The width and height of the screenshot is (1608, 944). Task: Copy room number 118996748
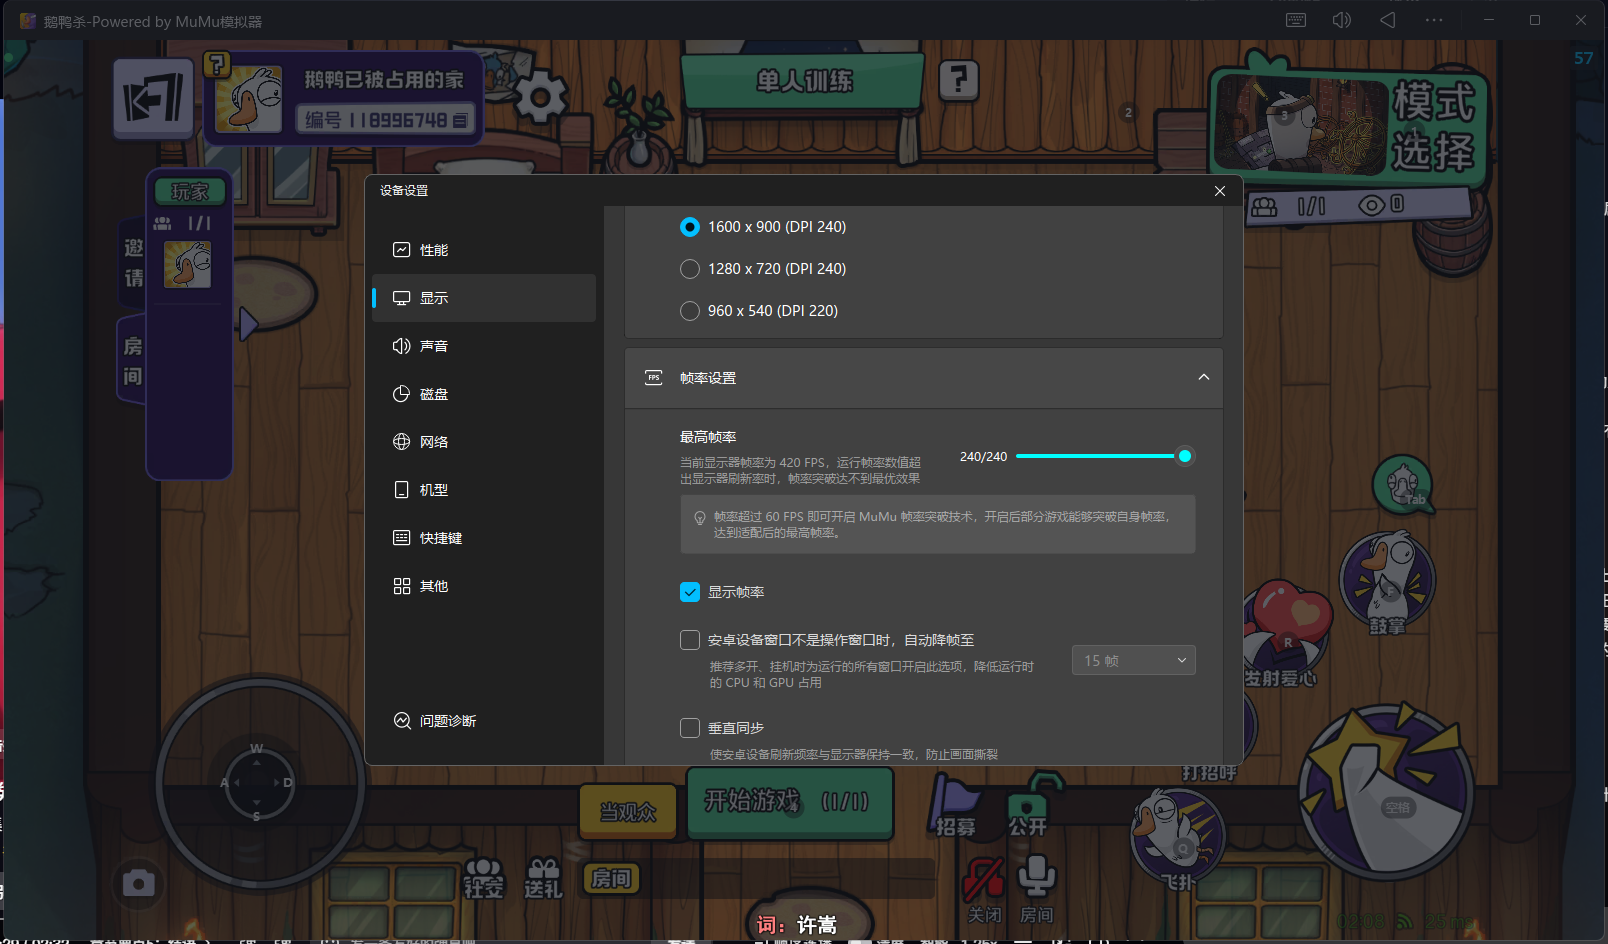[460, 121]
